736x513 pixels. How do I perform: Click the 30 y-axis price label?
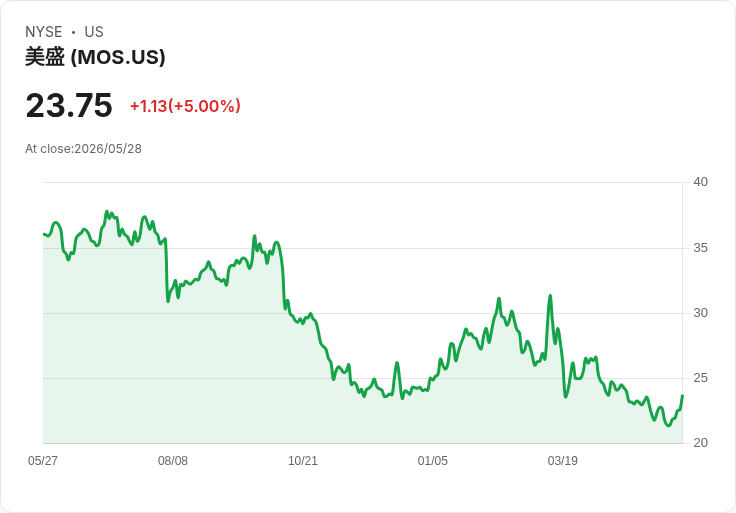click(700, 313)
